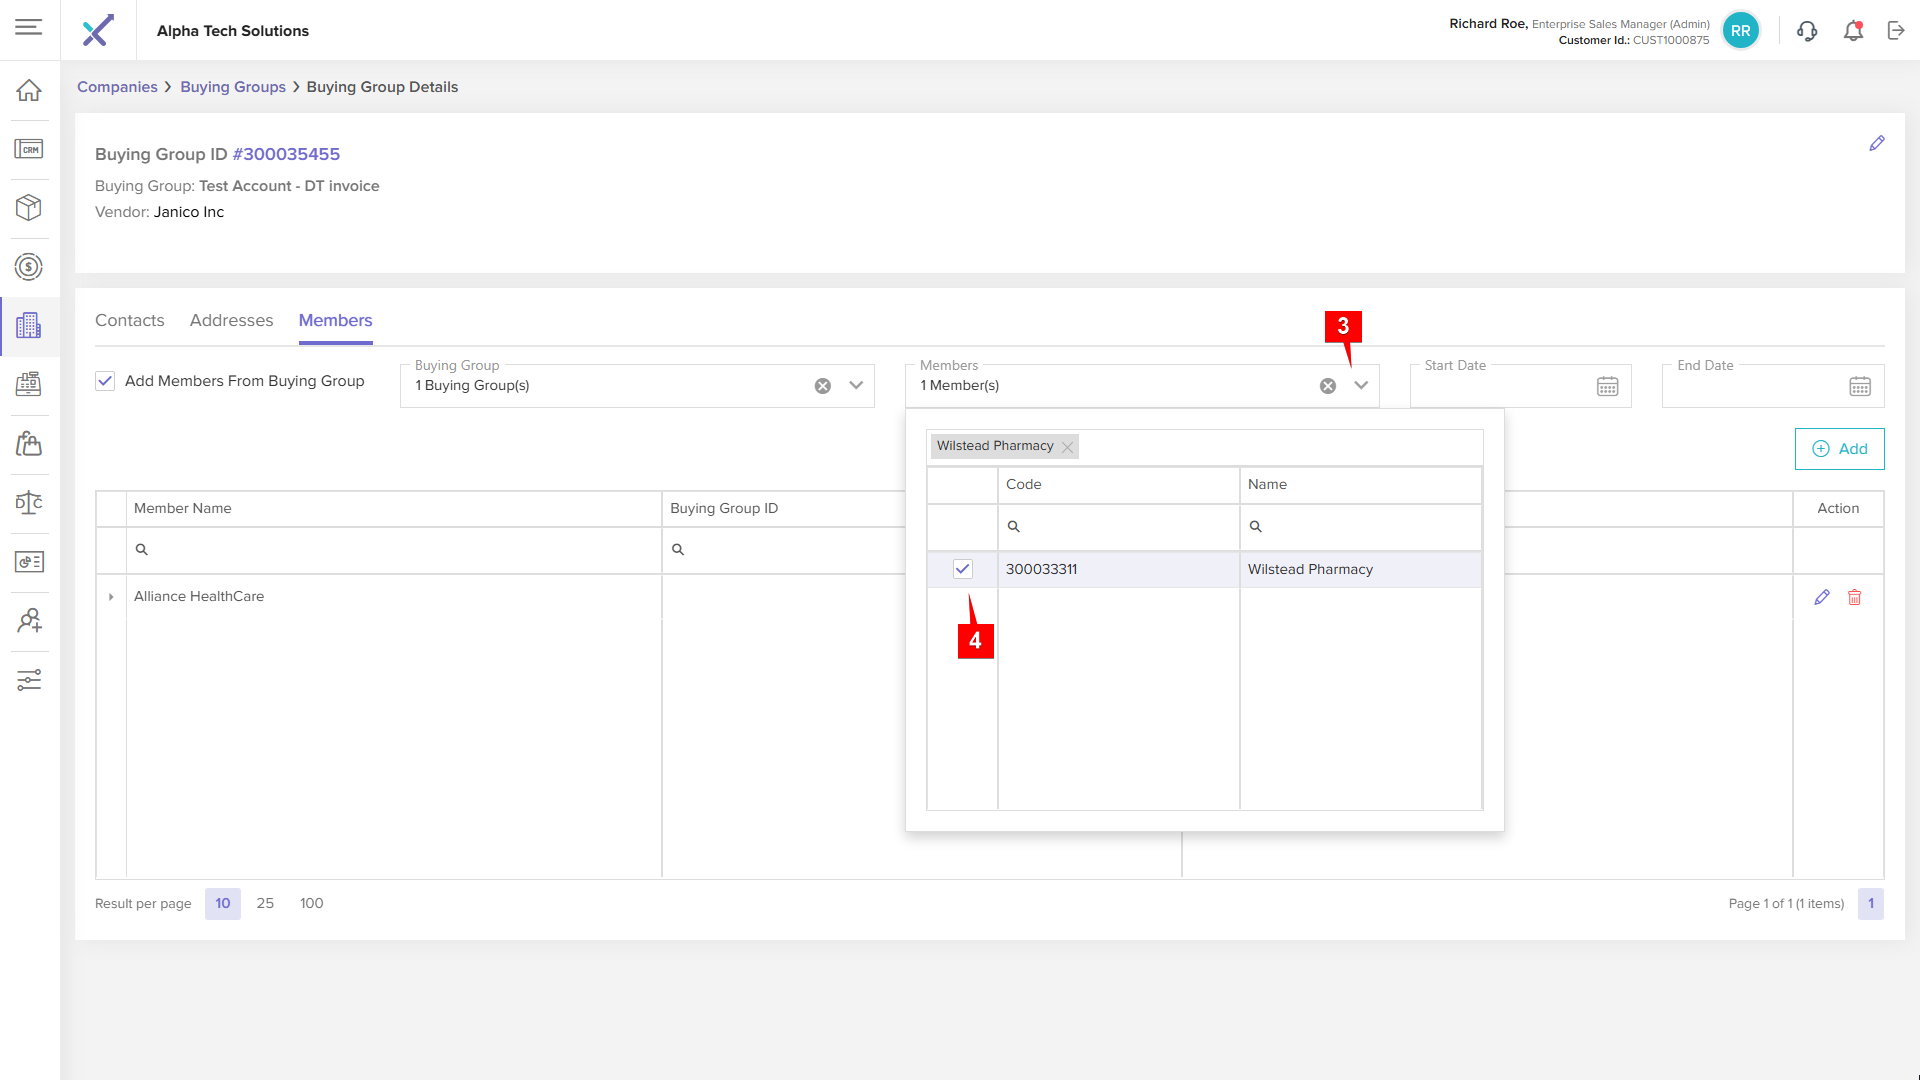Uncheck the Wilstead Pharmacy row checkbox

coord(962,569)
